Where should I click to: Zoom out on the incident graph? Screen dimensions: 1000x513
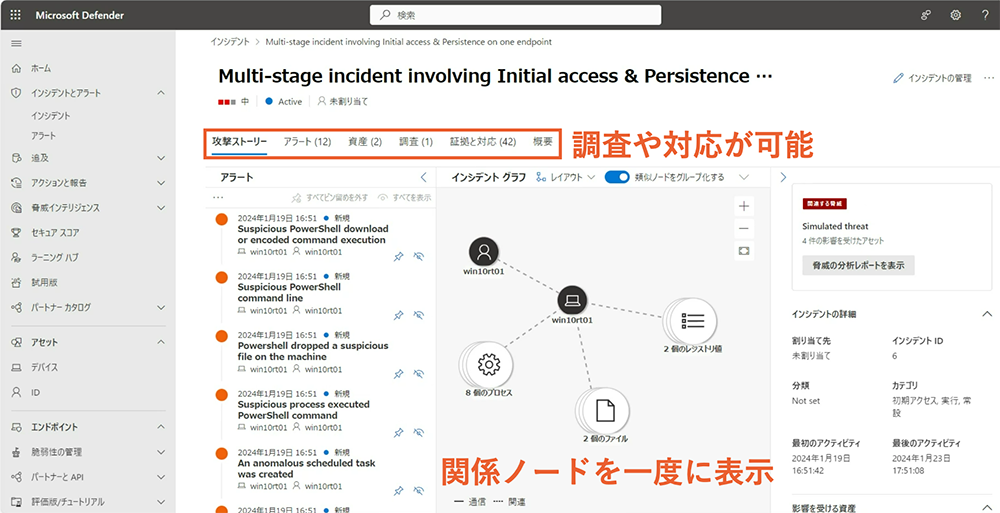coord(744,228)
